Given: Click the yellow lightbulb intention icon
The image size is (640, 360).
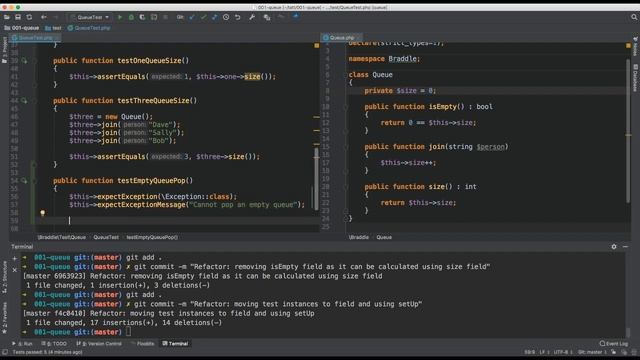Looking at the screenshot, I should (x=42, y=213).
